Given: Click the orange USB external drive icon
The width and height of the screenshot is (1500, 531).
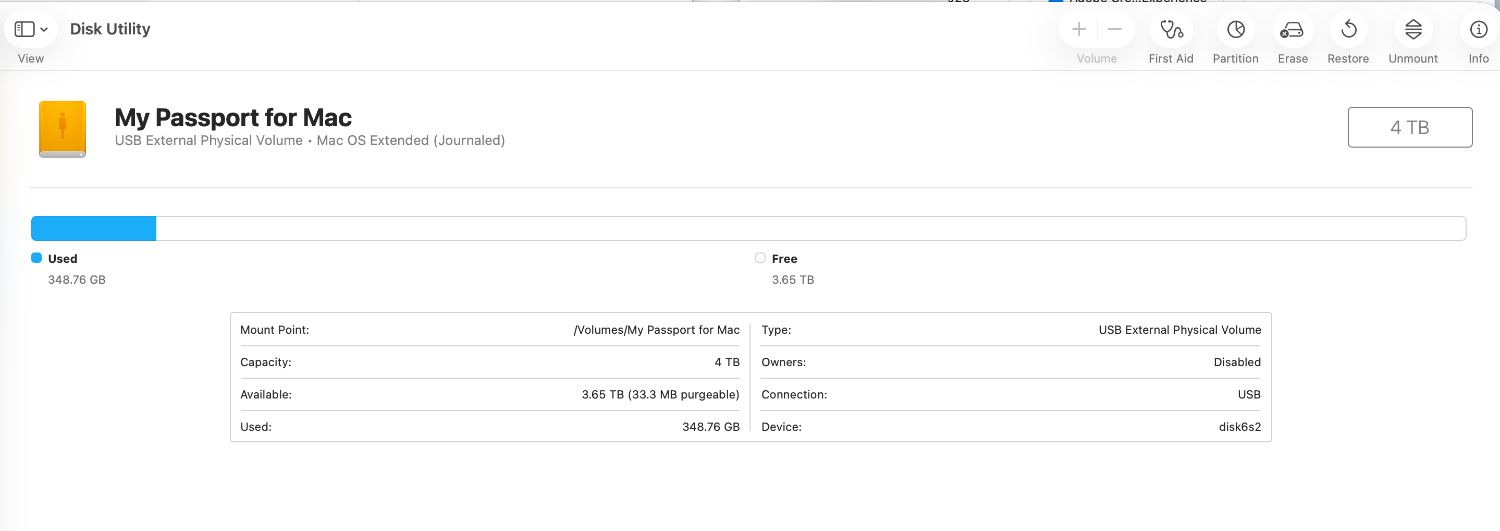Looking at the screenshot, I should tap(62, 129).
